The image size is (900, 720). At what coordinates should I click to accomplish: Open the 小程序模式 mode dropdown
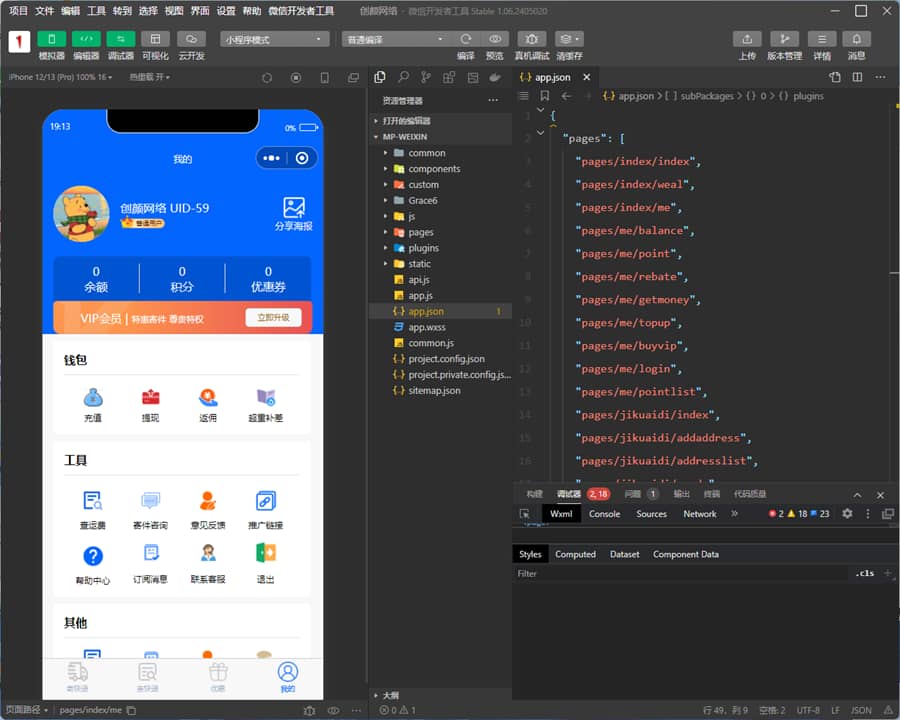(x=275, y=39)
